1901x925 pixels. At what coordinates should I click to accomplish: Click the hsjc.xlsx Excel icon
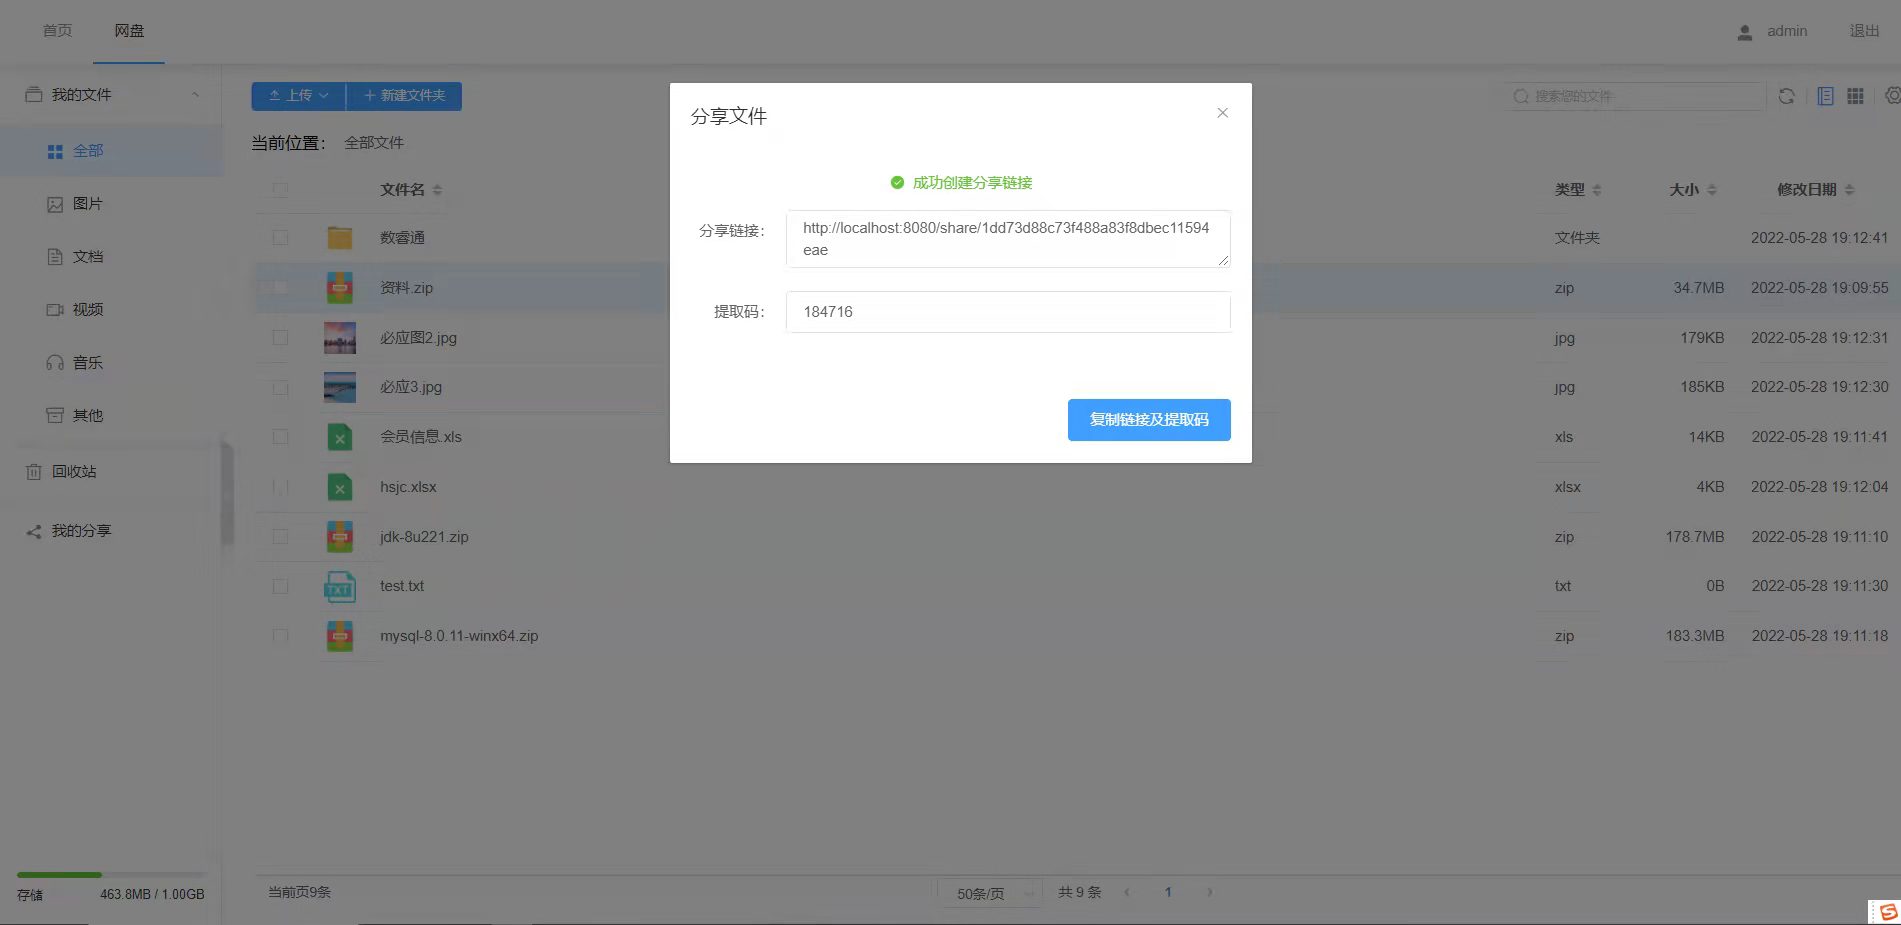tap(340, 487)
